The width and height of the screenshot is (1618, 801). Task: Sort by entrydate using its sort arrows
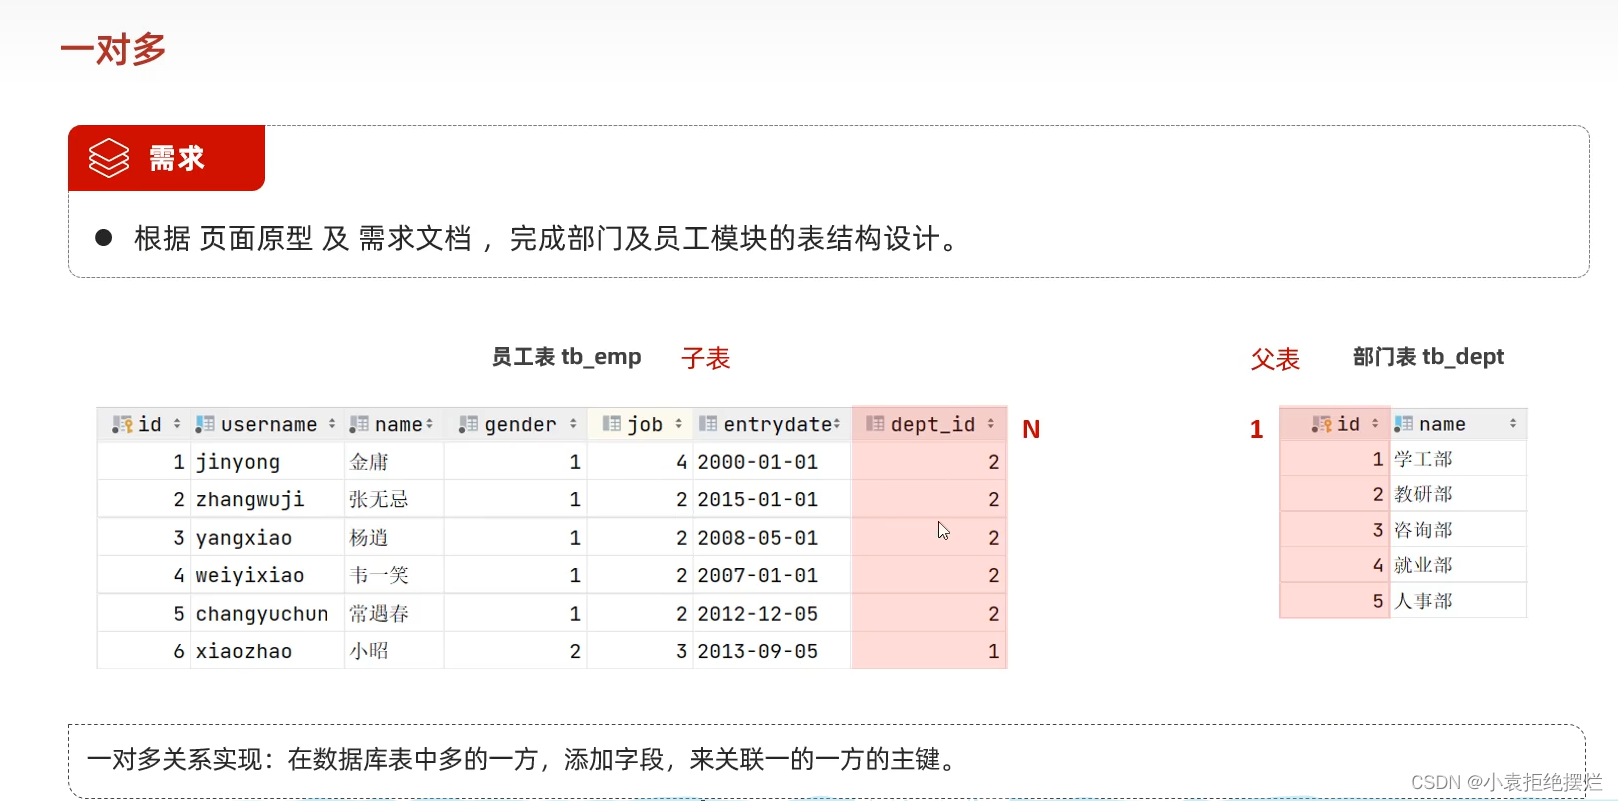tap(836, 424)
